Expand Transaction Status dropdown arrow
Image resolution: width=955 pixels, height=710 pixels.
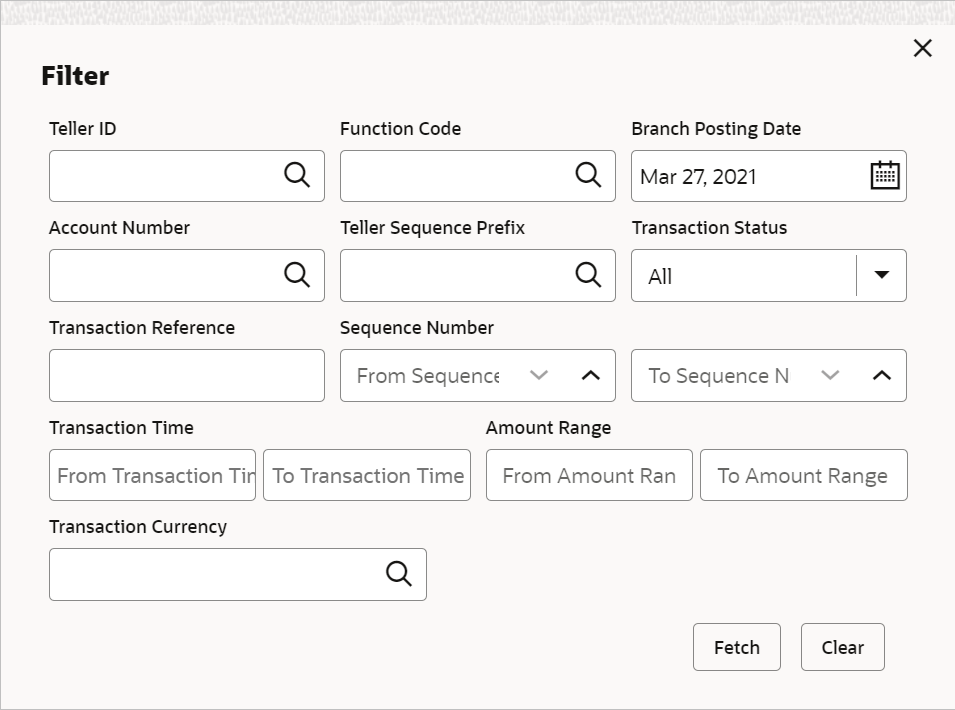point(881,275)
